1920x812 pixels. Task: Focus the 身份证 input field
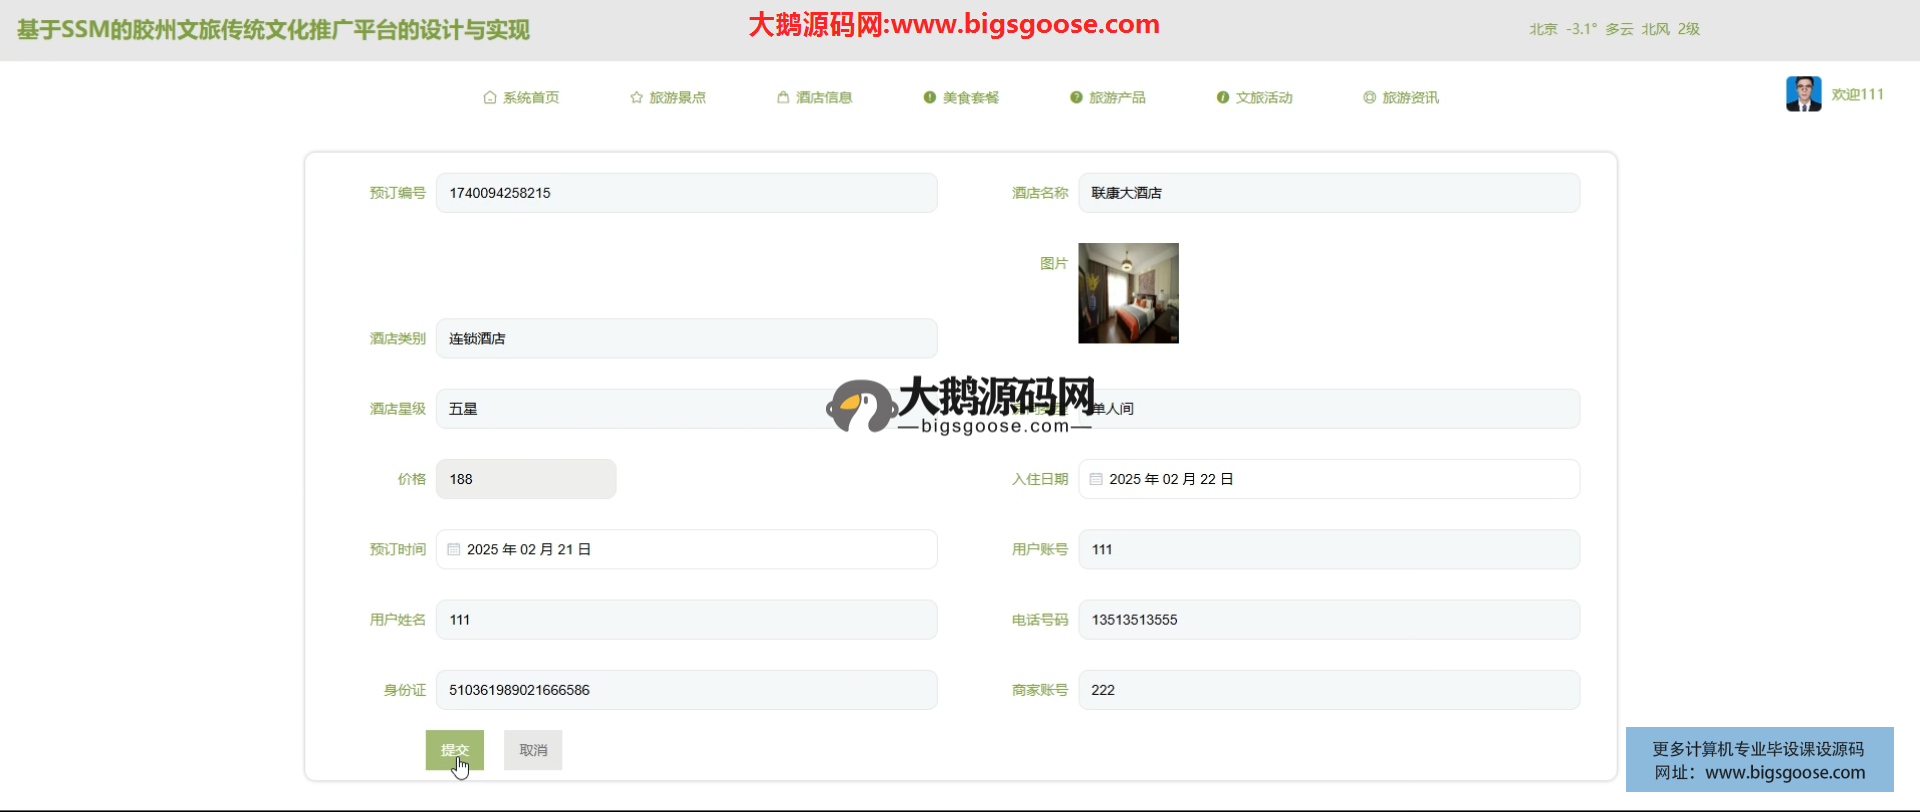[686, 690]
